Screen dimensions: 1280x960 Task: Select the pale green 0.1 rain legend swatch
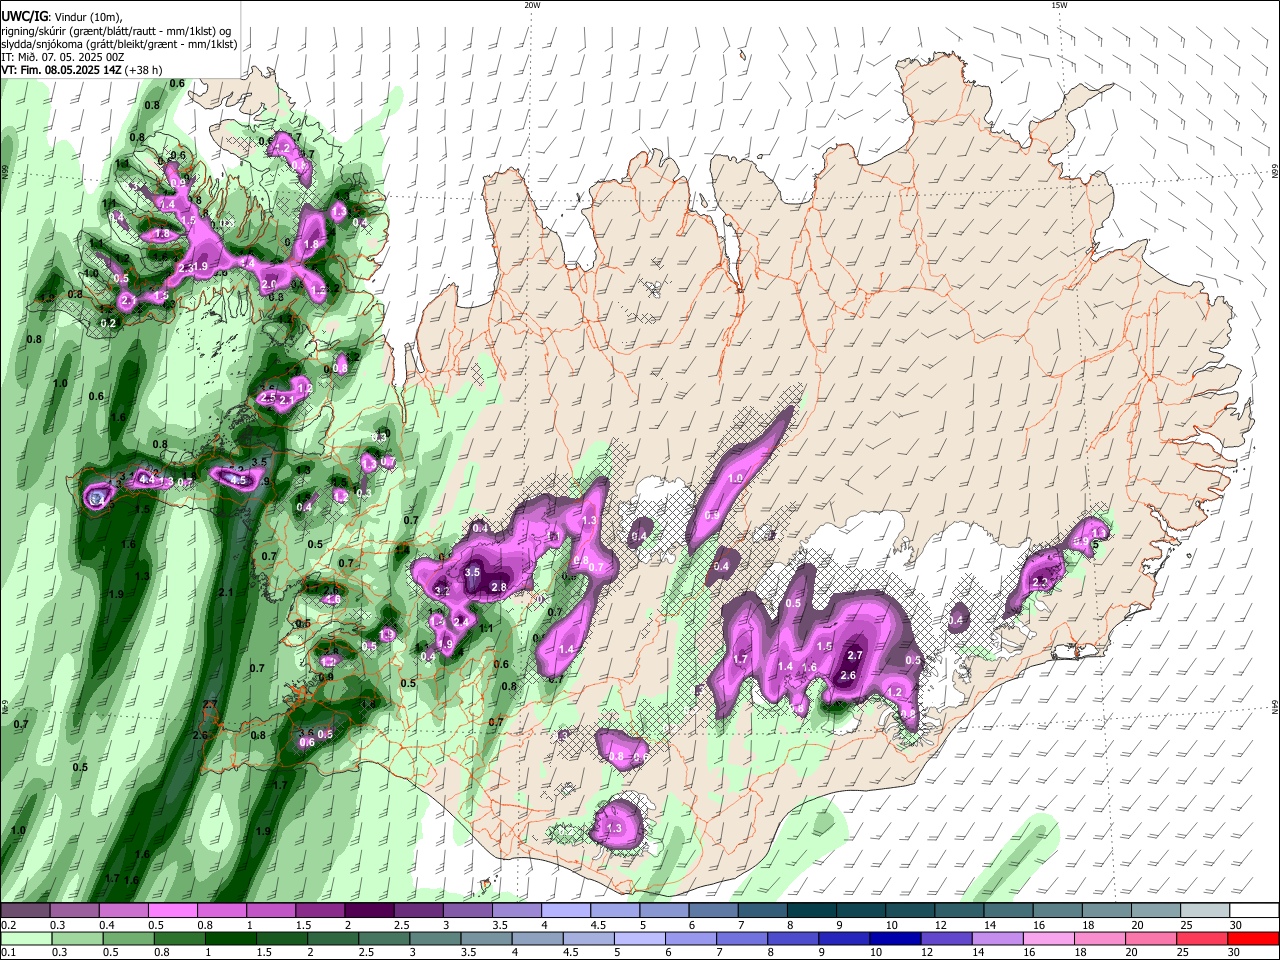(x=25, y=938)
